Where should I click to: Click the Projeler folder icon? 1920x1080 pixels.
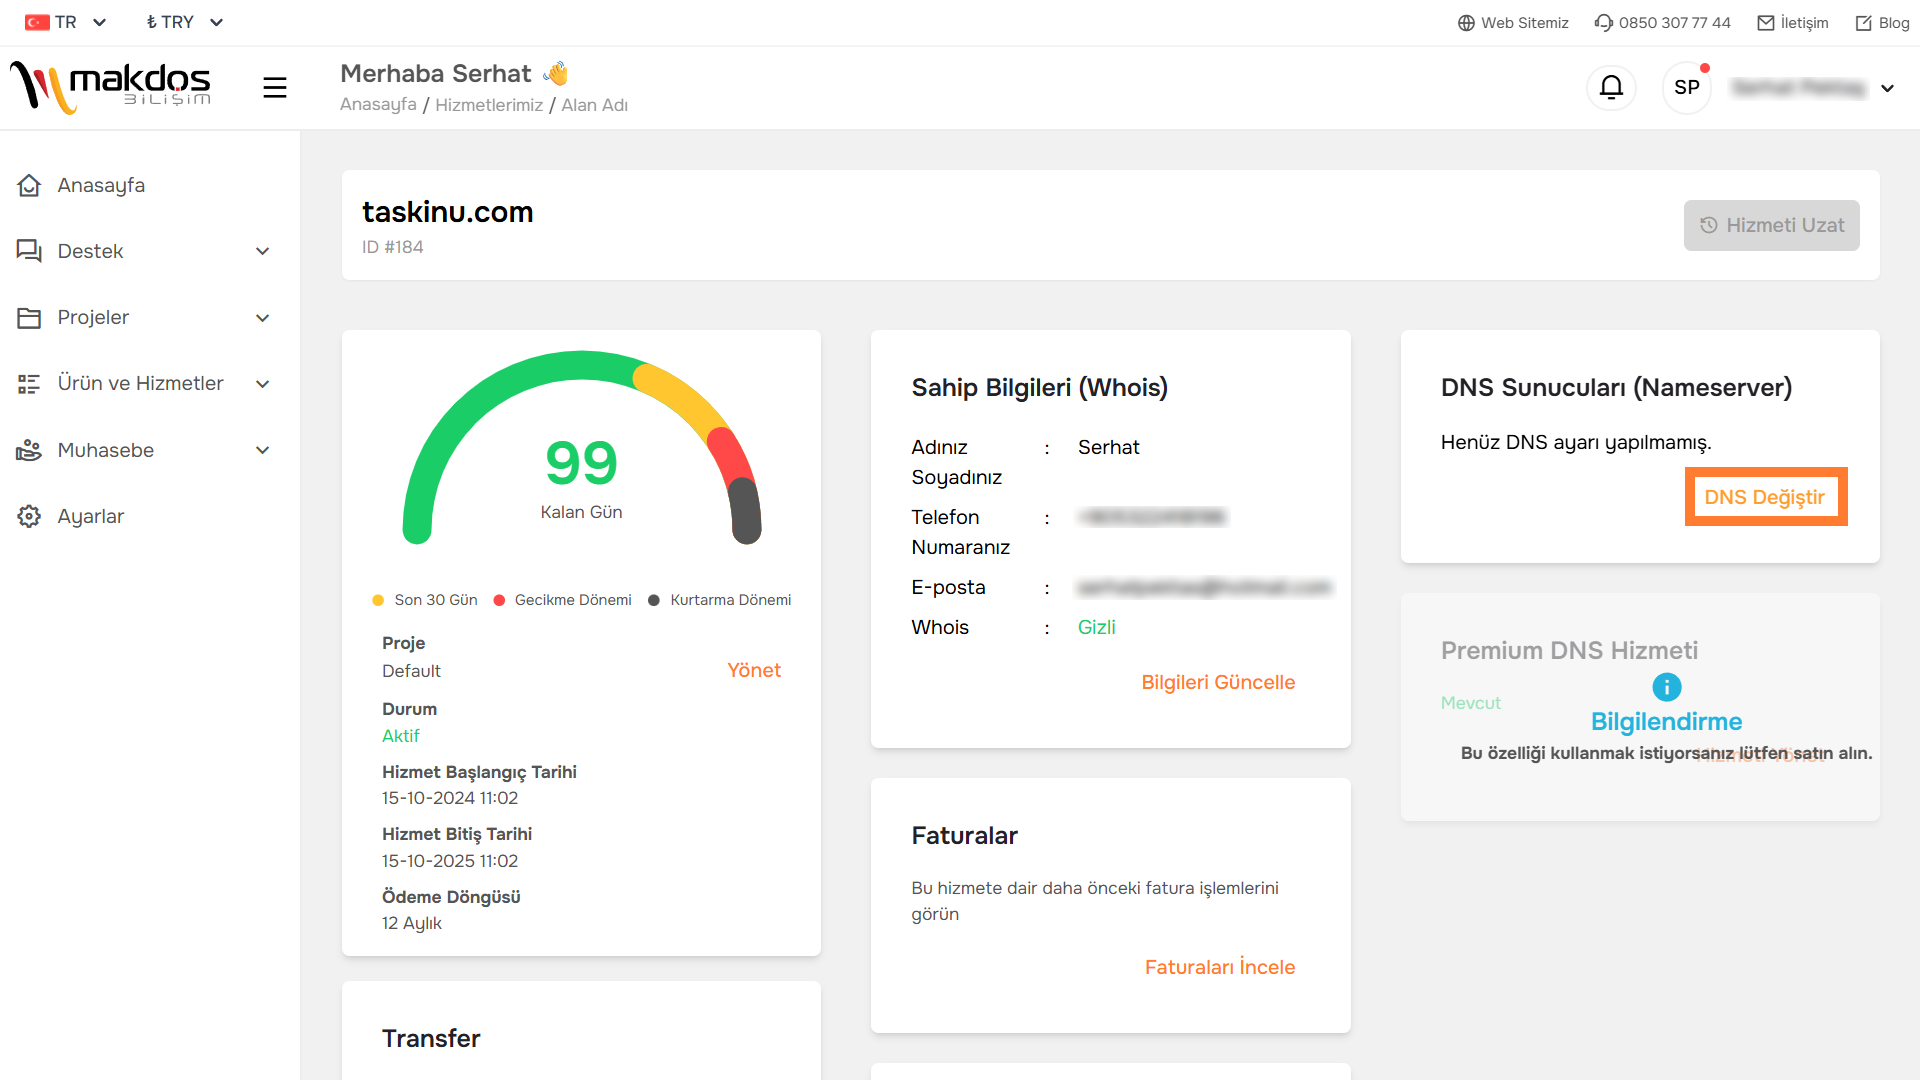point(29,318)
